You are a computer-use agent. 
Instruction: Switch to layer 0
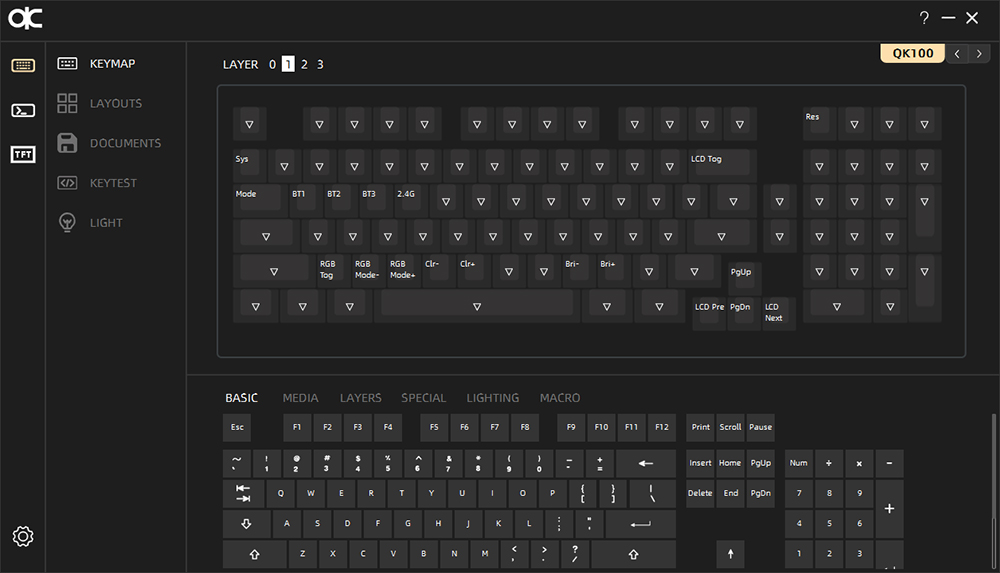[x=272, y=64]
